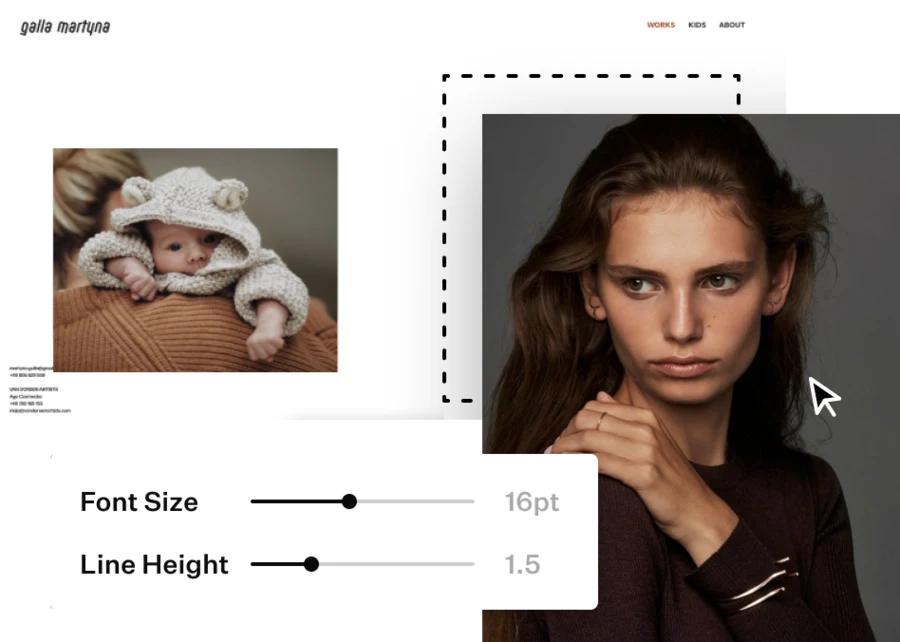The width and height of the screenshot is (900, 642).
Task: Click the Line Height label
Action: click(x=154, y=565)
